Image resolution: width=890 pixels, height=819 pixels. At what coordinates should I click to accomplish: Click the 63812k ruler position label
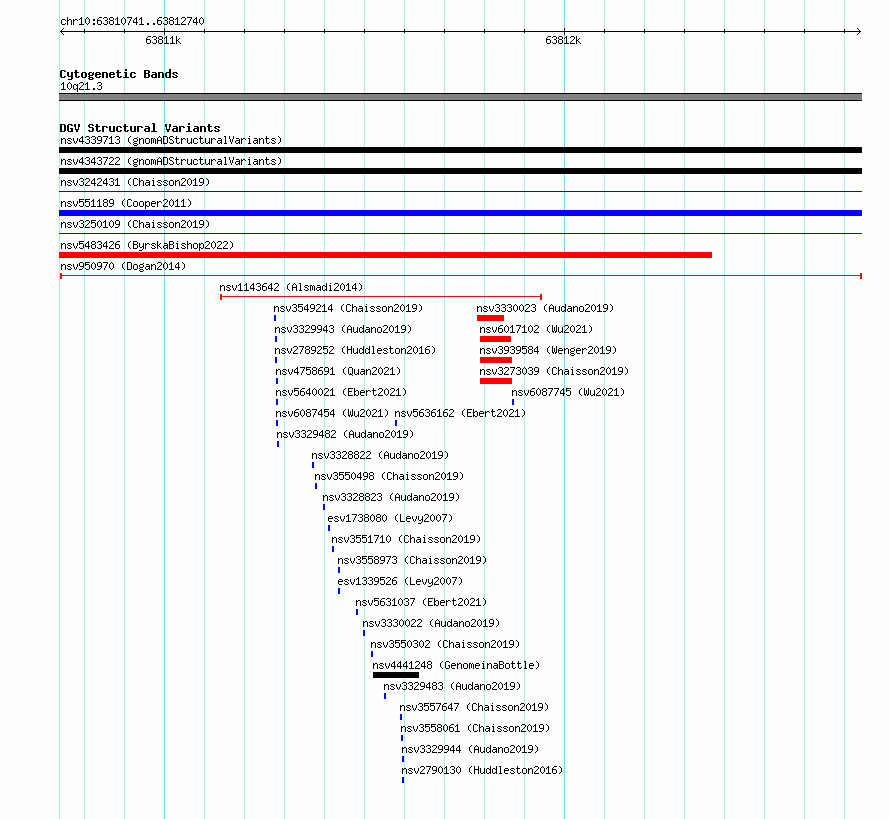pyautogui.click(x=563, y=40)
